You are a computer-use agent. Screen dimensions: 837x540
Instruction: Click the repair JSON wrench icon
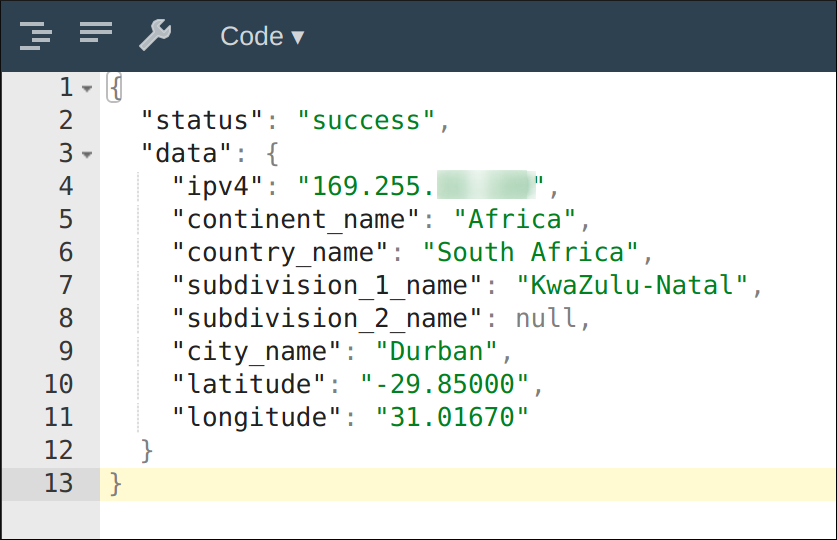[155, 35]
